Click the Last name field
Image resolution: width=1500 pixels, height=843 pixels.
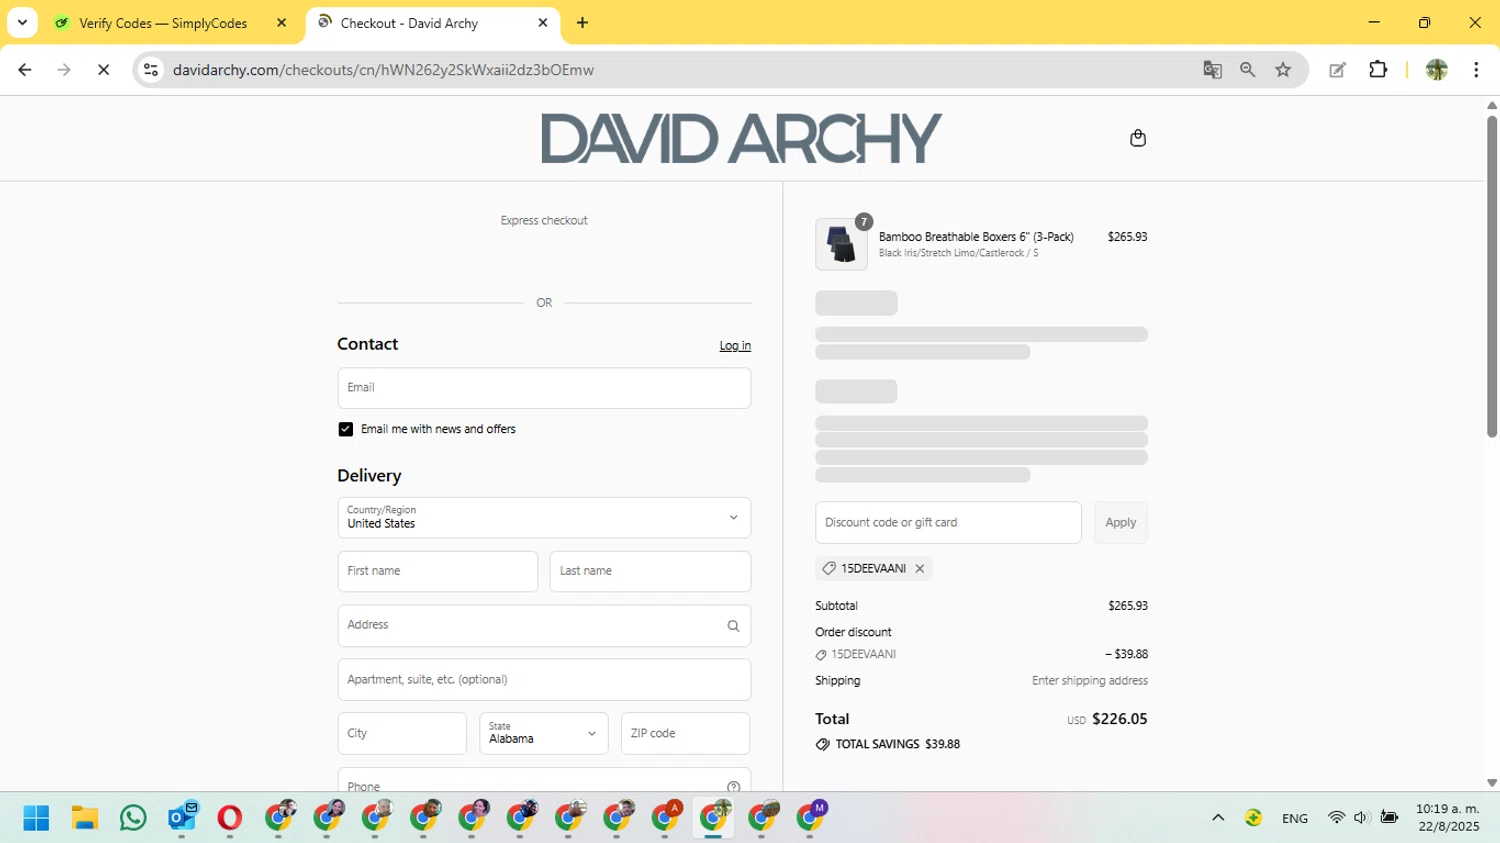coord(650,571)
